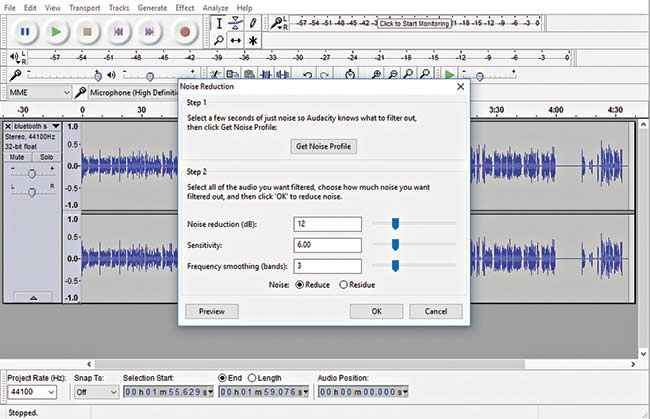Image resolution: width=650 pixels, height=419 pixels.
Task: Click the Noise reduction (dB) value field
Action: click(327, 224)
